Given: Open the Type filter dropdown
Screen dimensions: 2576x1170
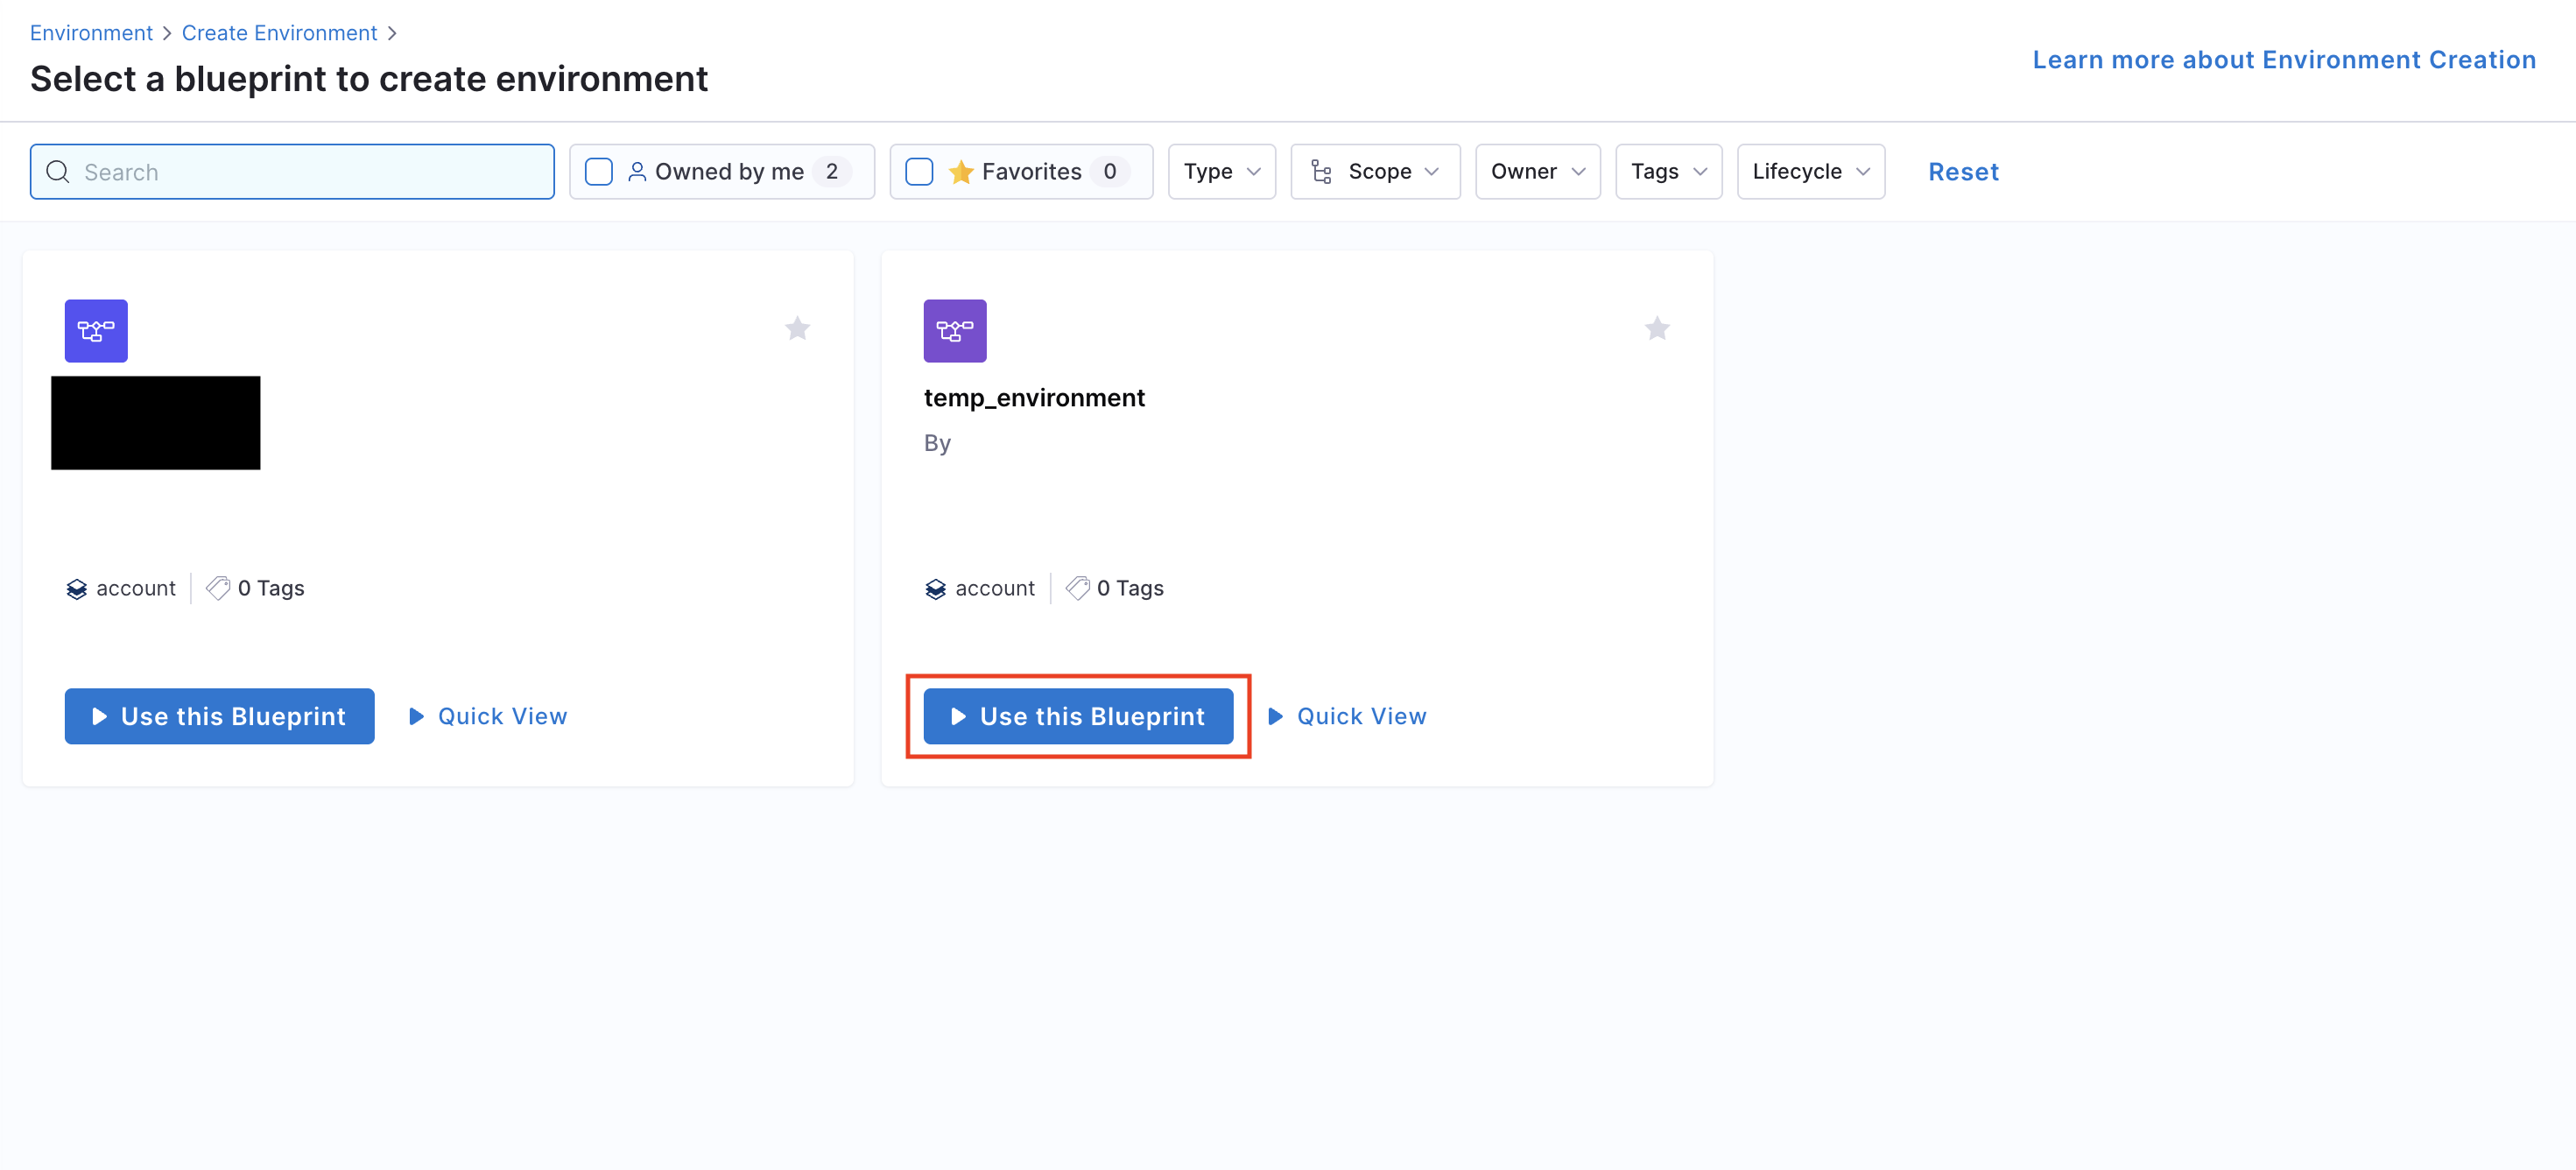Looking at the screenshot, I should [1221, 172].
